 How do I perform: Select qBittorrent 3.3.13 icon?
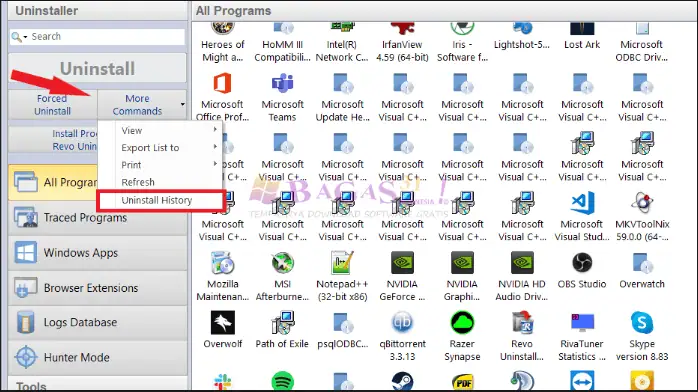pos(402,323)
